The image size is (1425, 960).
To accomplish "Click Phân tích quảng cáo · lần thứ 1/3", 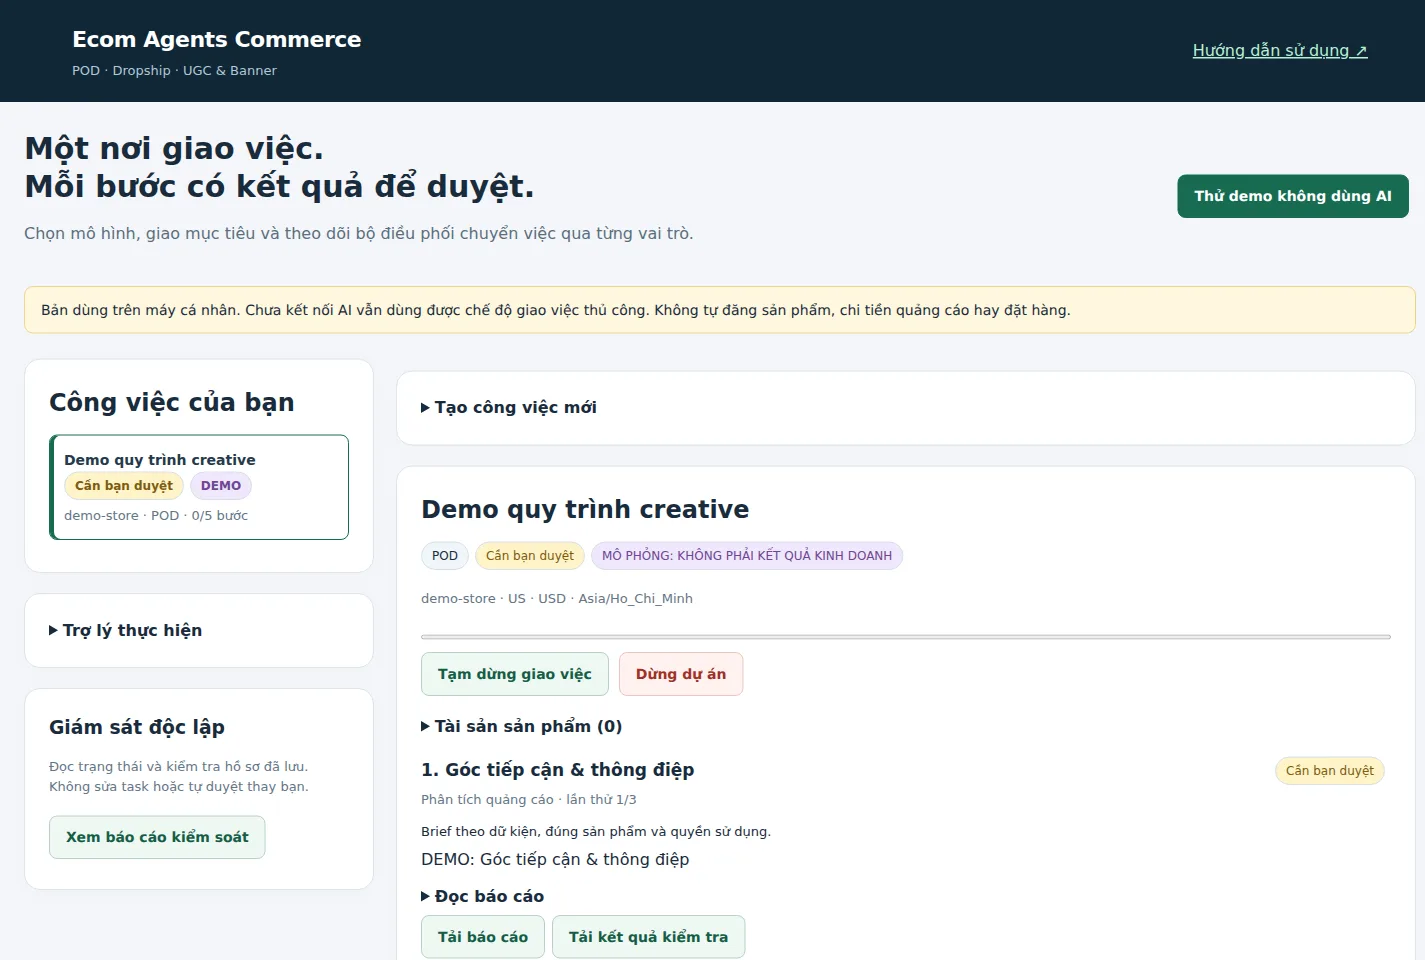I will pos(529,800).
